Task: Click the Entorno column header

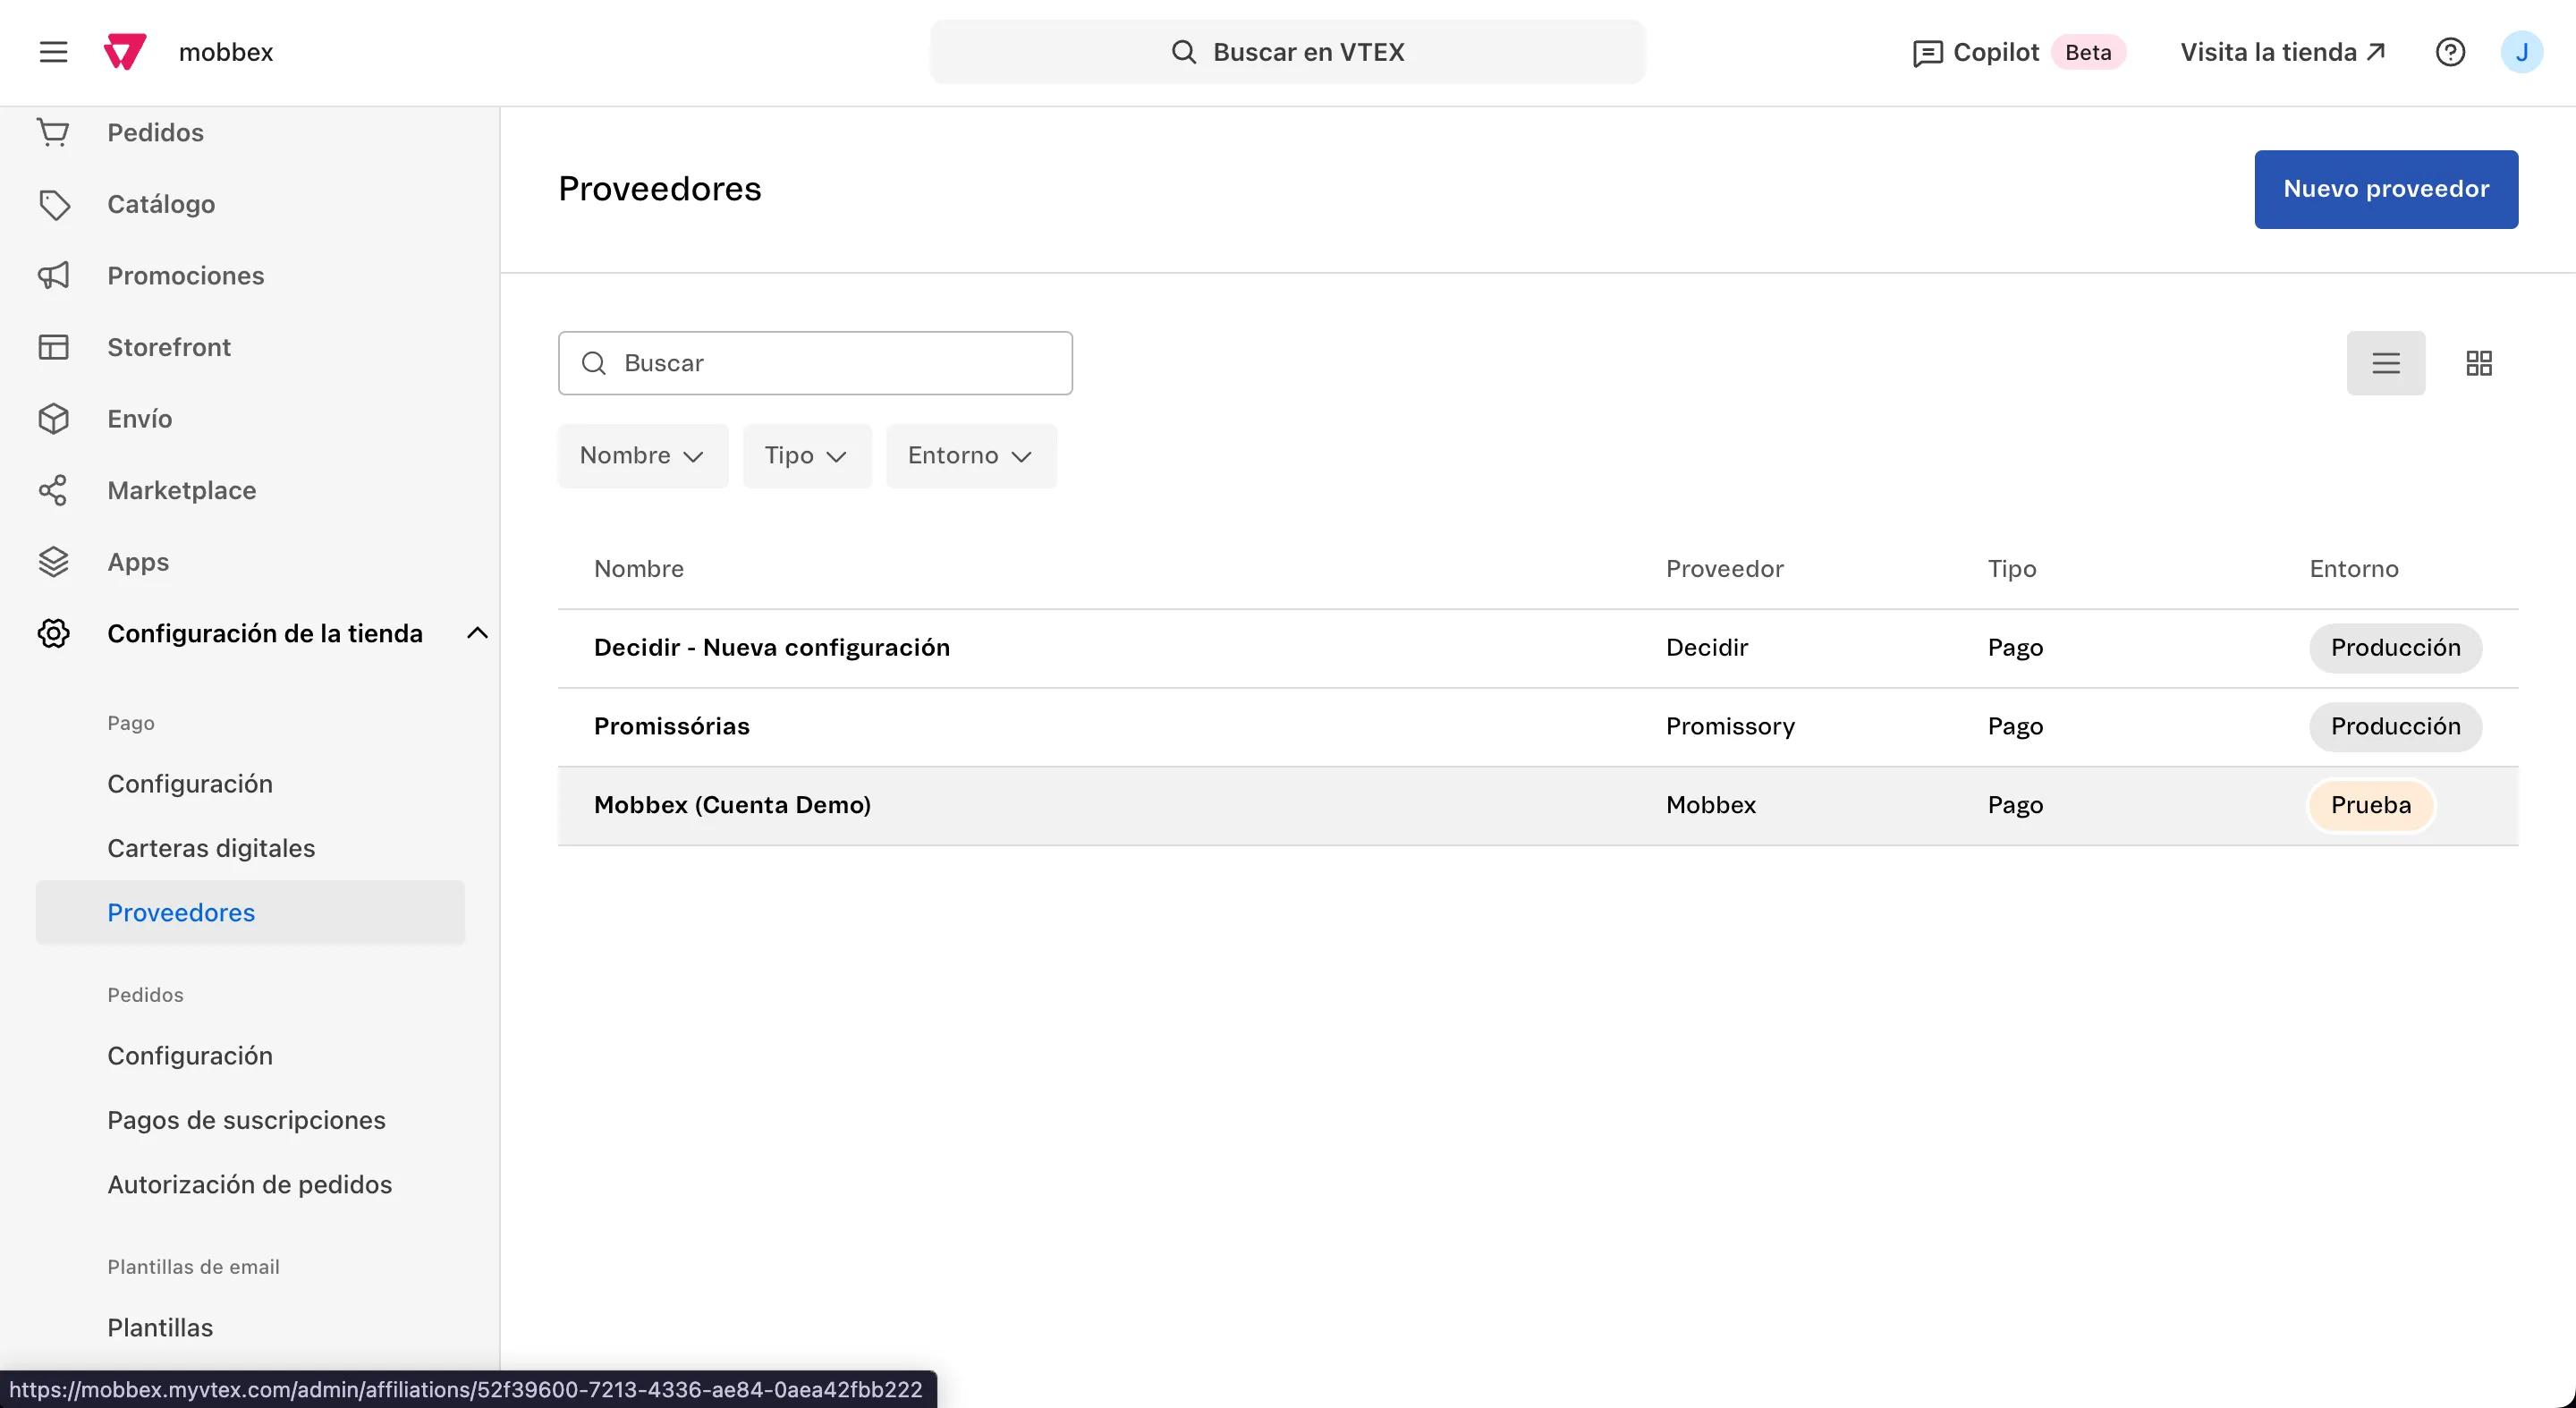Action: click(x=2354, y=569)
